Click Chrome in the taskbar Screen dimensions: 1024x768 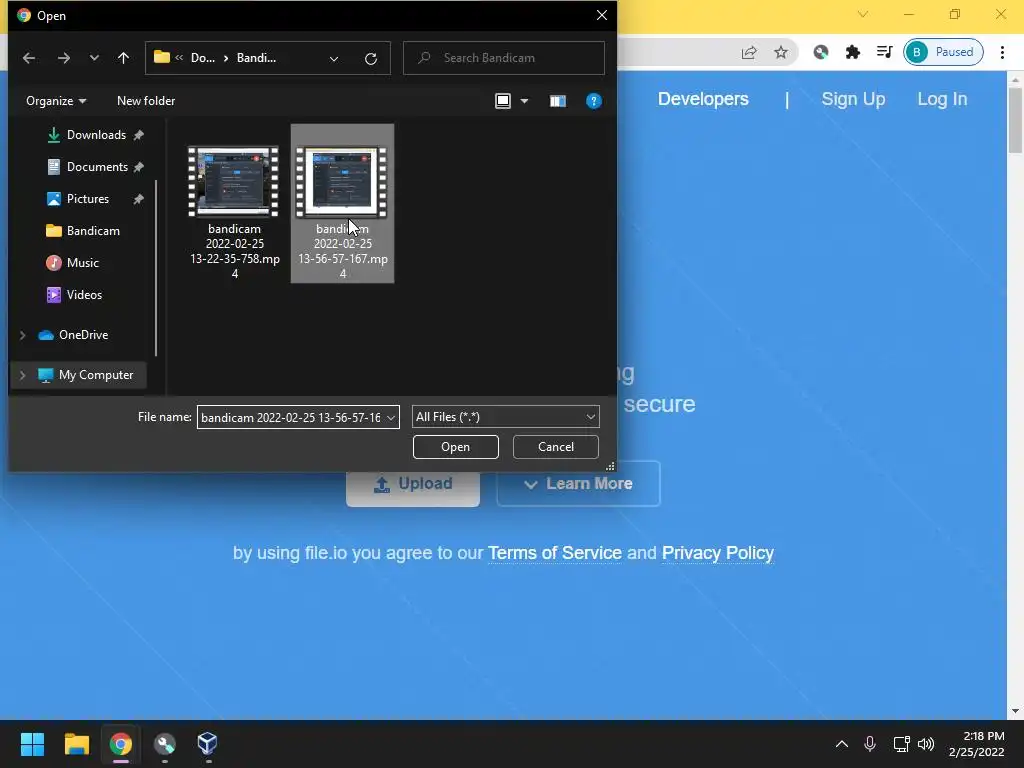[121, 744]
